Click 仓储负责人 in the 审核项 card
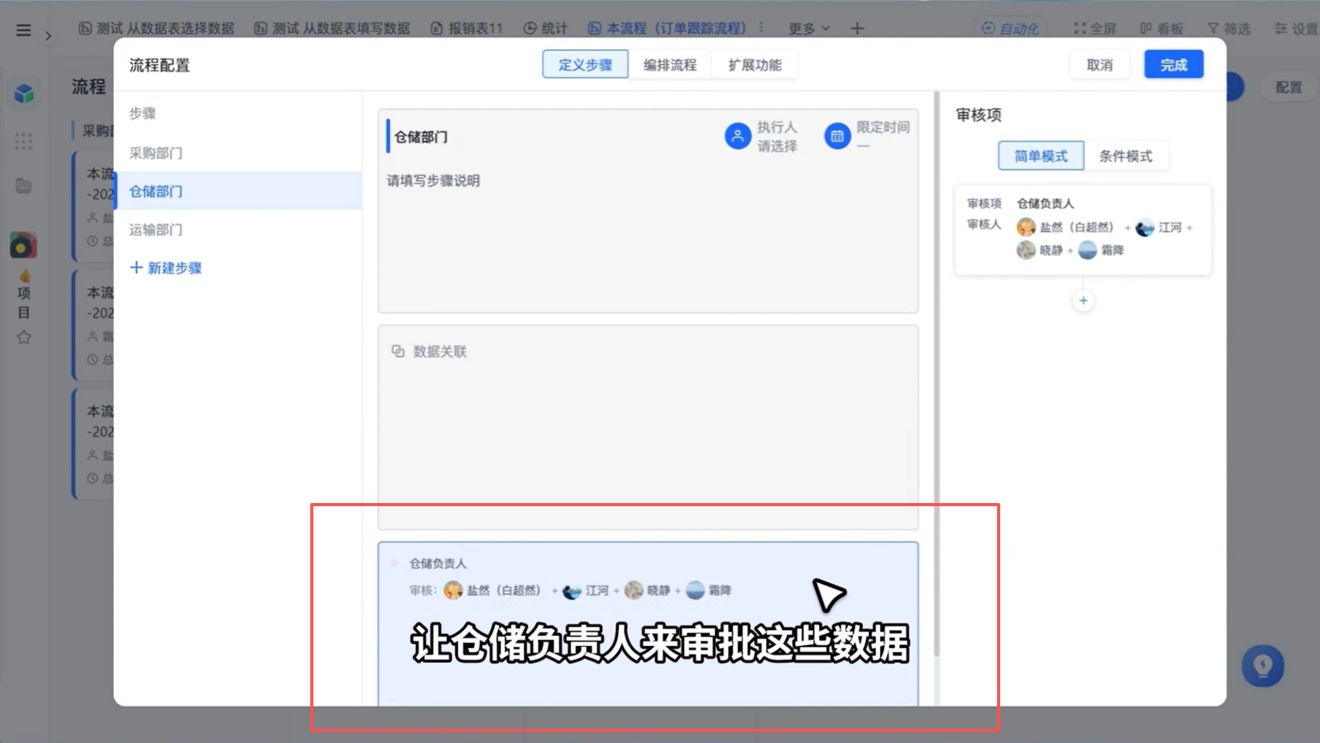 click(1045, 203)
